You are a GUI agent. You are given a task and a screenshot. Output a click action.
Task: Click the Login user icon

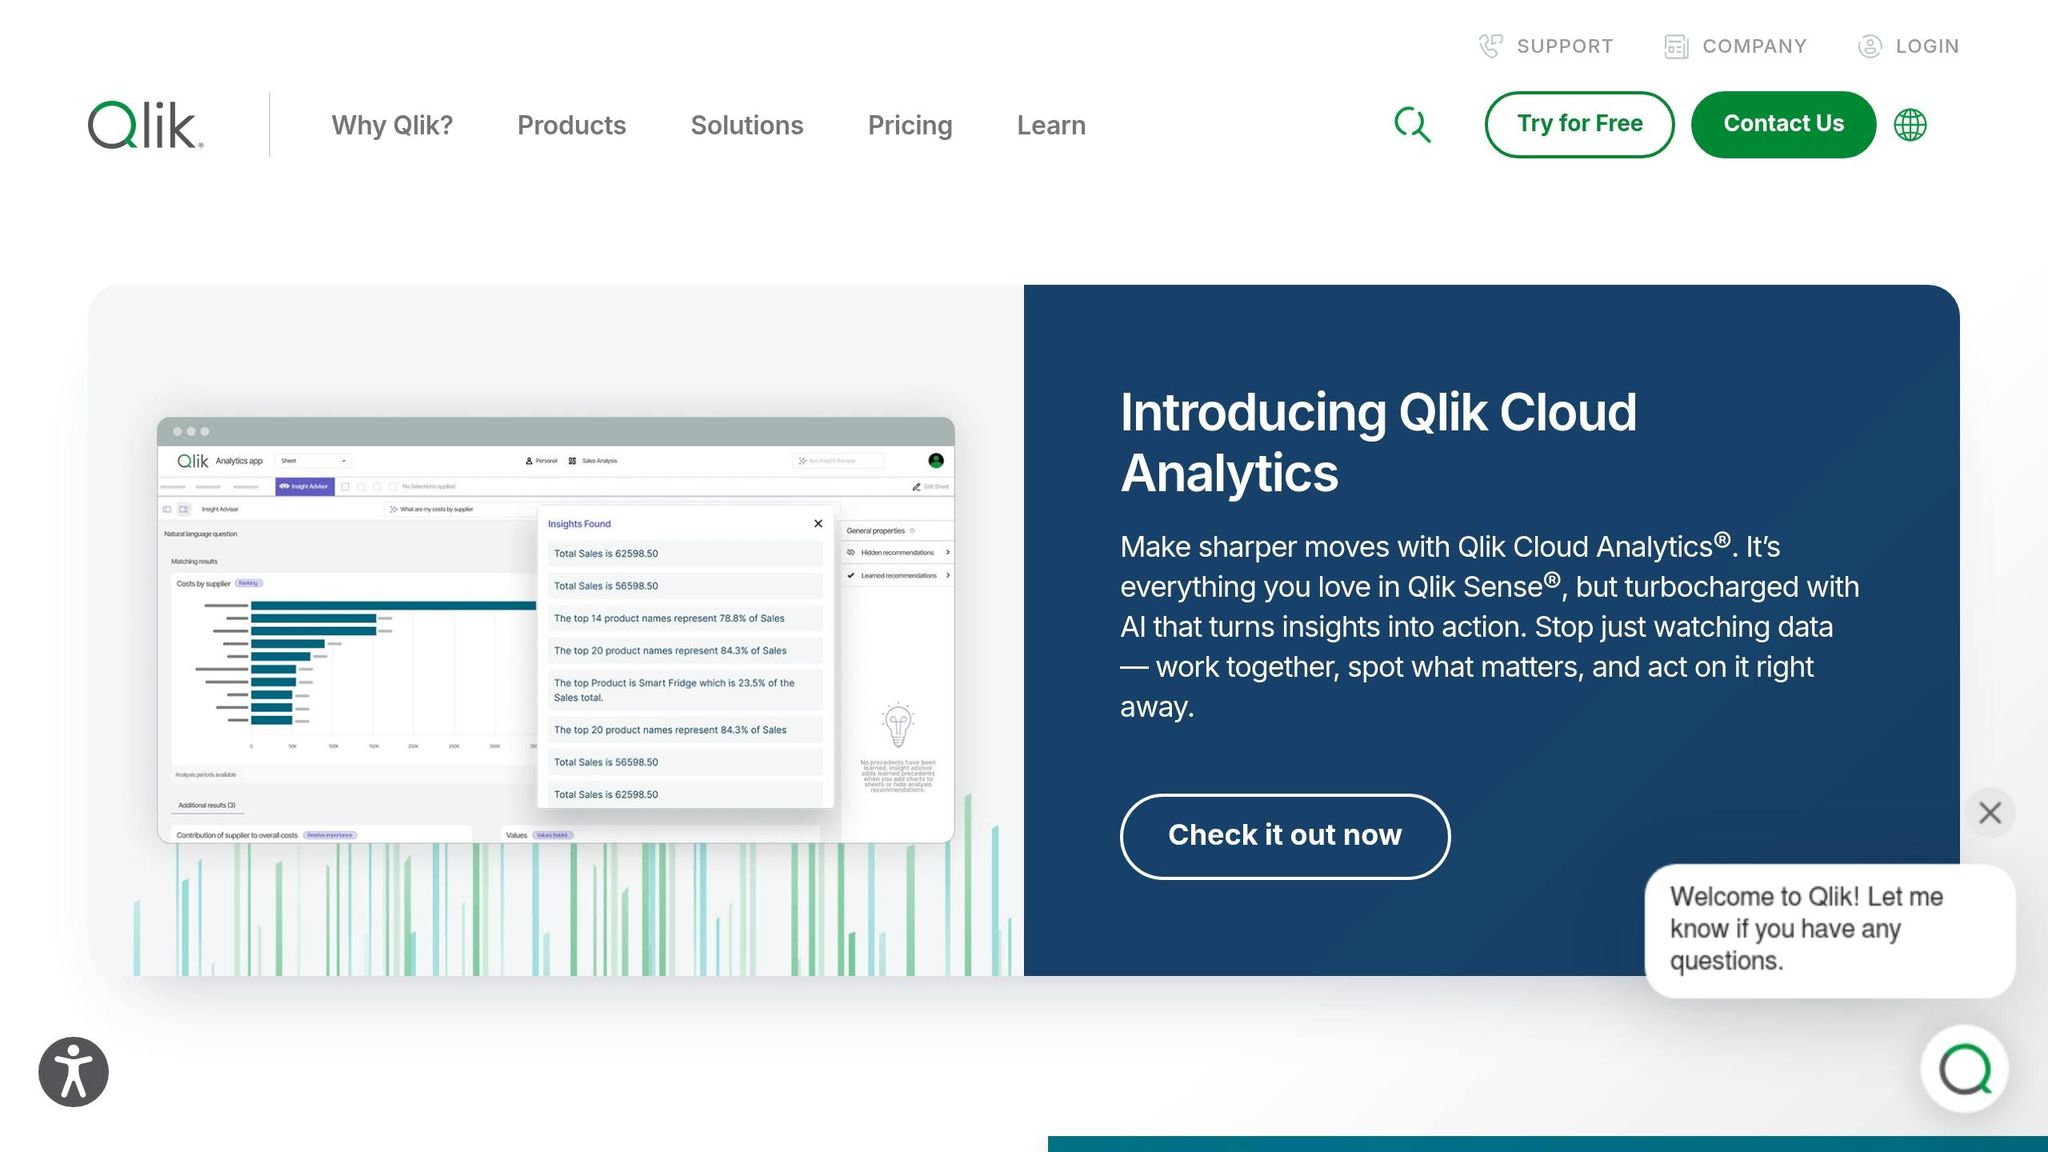[1870, 46]
